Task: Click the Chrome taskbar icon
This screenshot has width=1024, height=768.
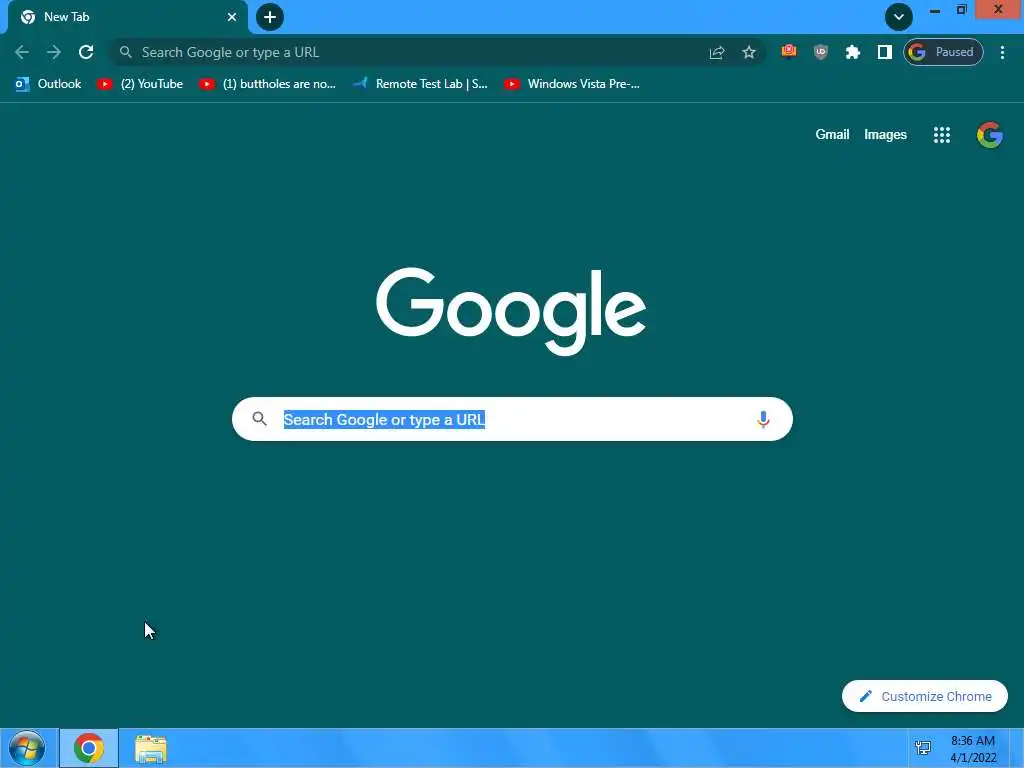Action: (89, 748)
